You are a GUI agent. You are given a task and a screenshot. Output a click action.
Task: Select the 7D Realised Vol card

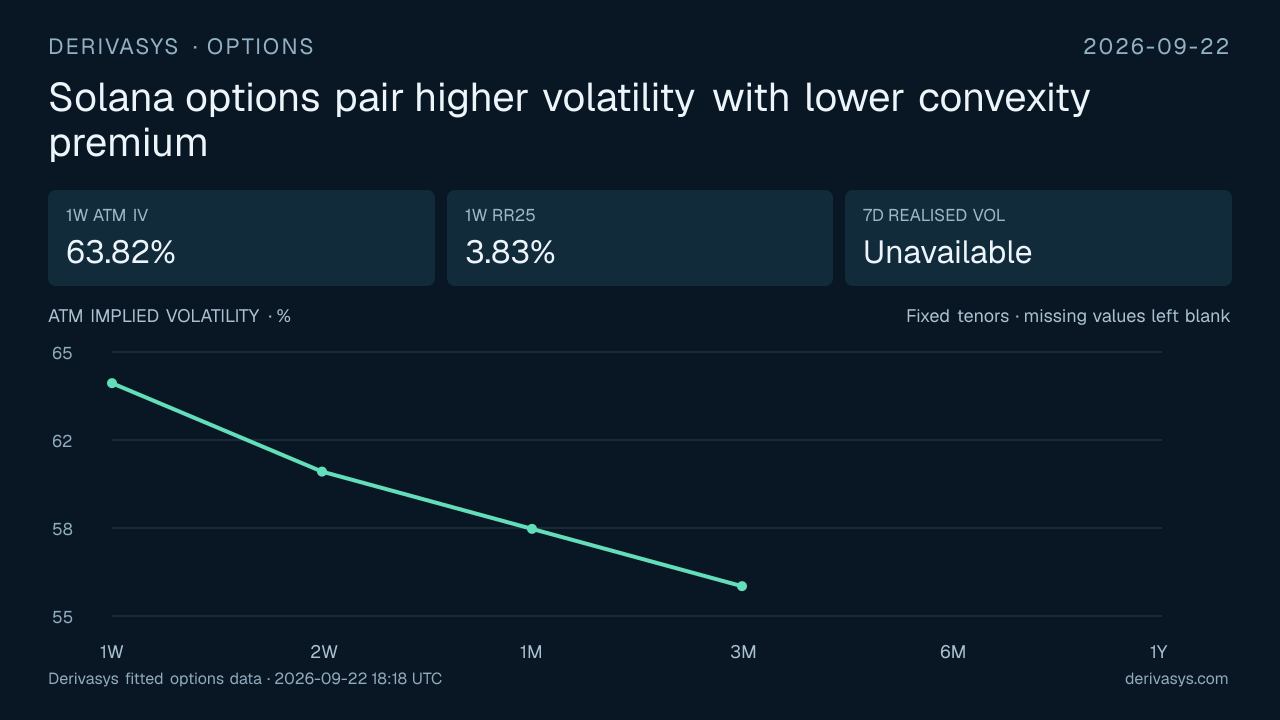(1038, 238)
